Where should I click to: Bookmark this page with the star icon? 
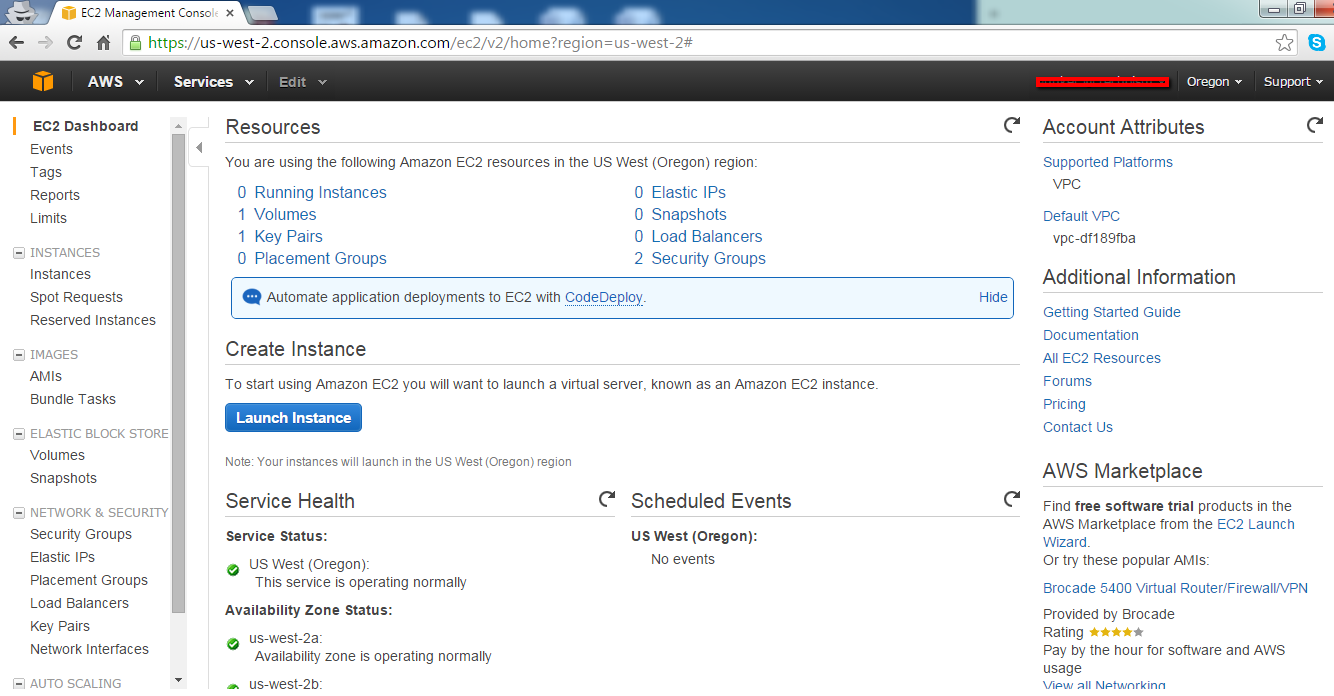click(x=1285, y=42)
